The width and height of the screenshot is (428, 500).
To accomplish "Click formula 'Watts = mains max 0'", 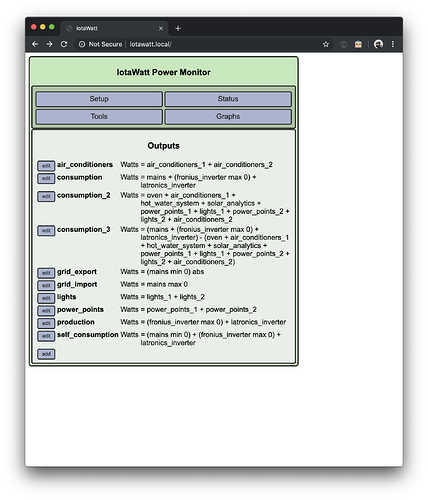I will (x=154, y=284).
